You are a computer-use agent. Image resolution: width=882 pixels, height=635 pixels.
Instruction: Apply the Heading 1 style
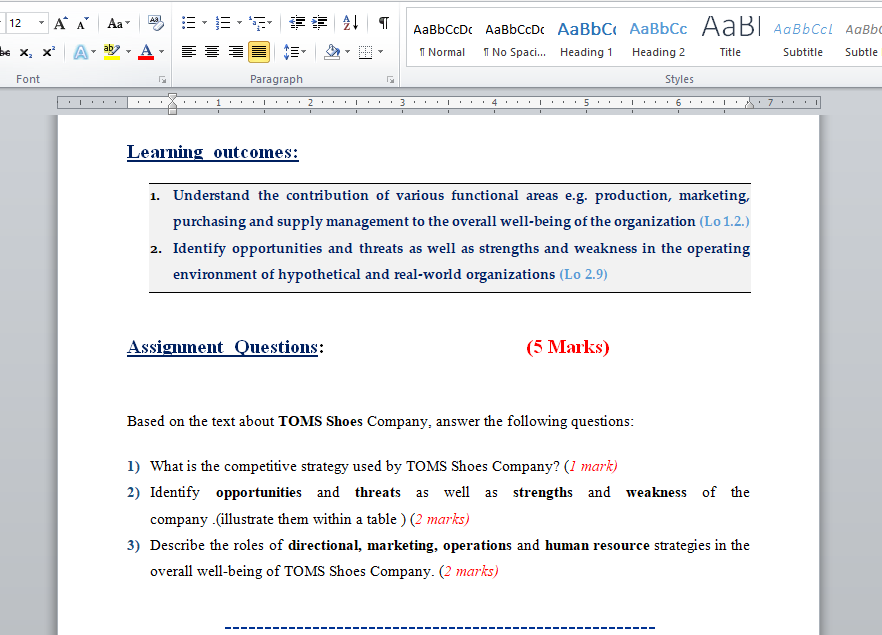click(587, 39)
